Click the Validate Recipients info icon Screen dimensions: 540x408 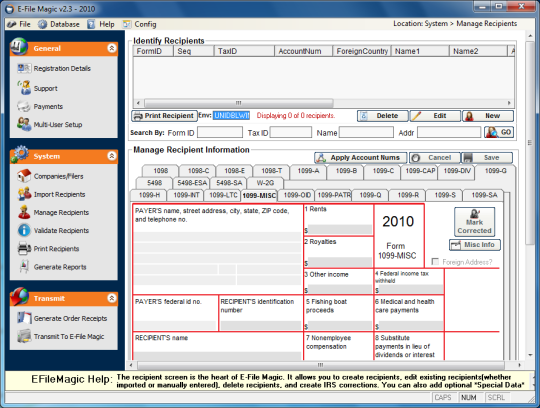[x=24, y=230]
